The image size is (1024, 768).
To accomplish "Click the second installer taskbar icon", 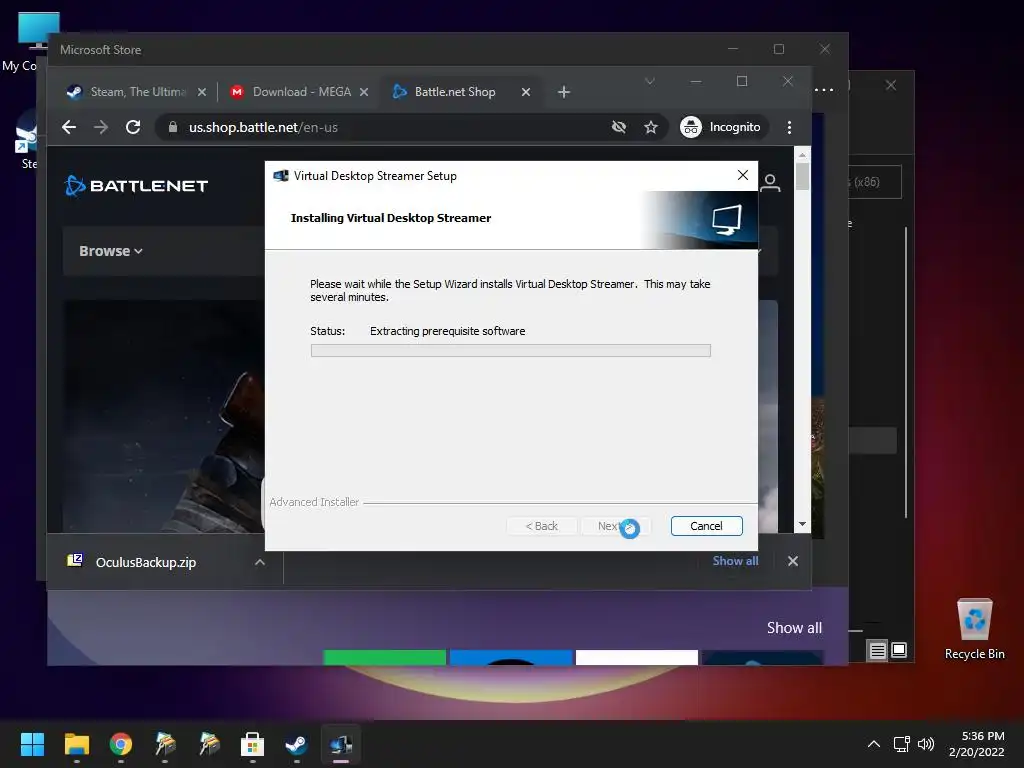I will click(209, 744).
